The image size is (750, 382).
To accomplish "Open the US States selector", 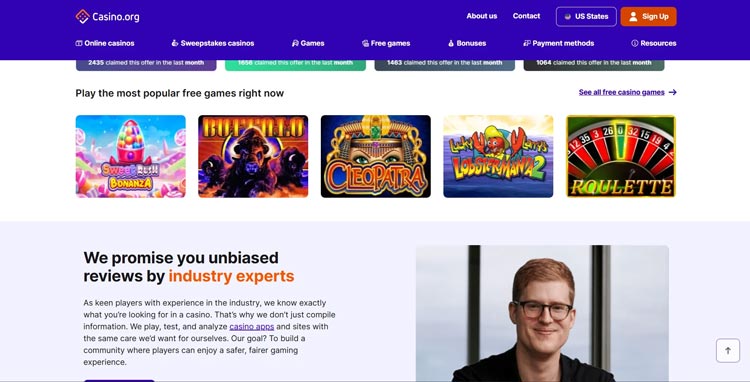I will 586,17.
